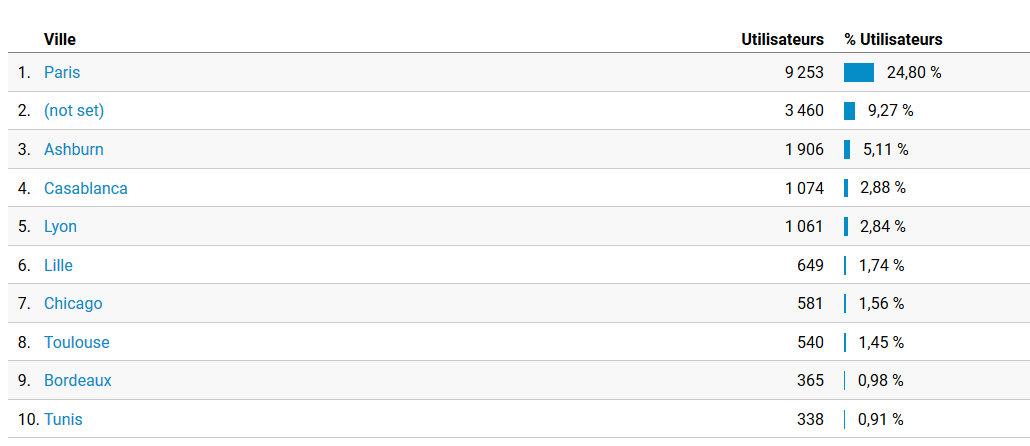Click the (not set) 9,27 % bar
The width and height of the screenshot is (1030, 446).
849,111
